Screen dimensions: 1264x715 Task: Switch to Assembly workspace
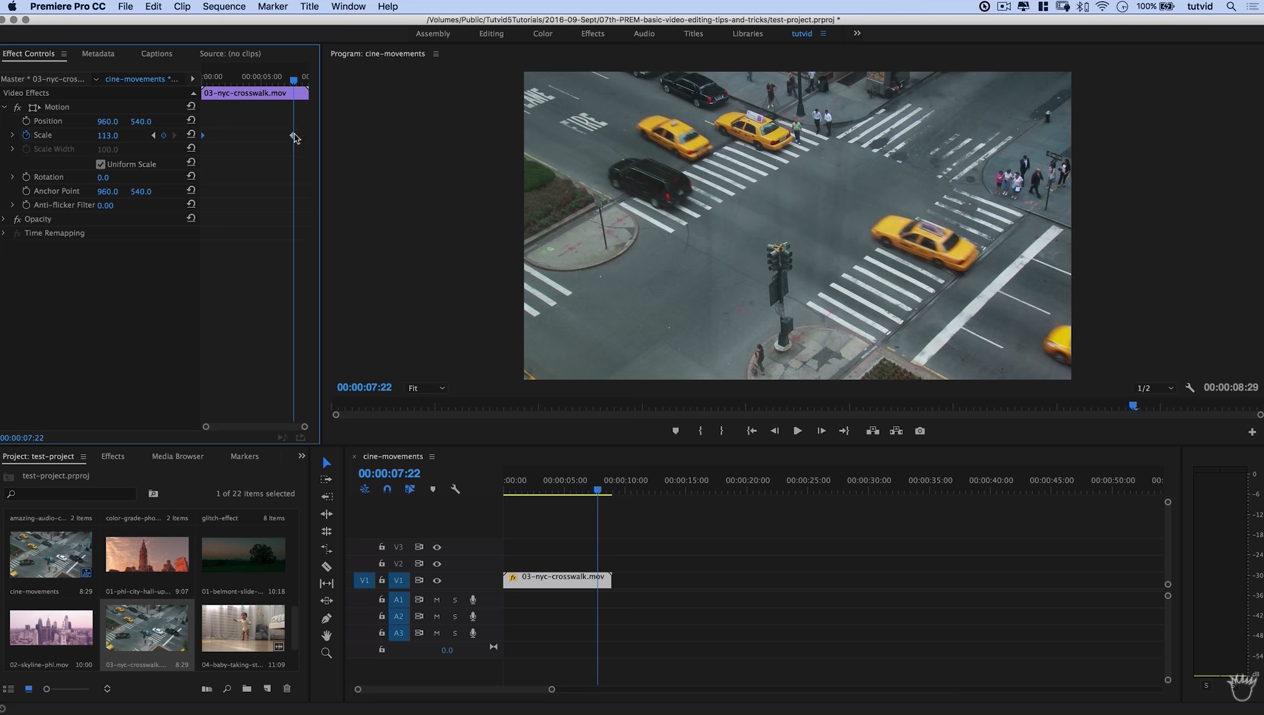click(433, 33)
